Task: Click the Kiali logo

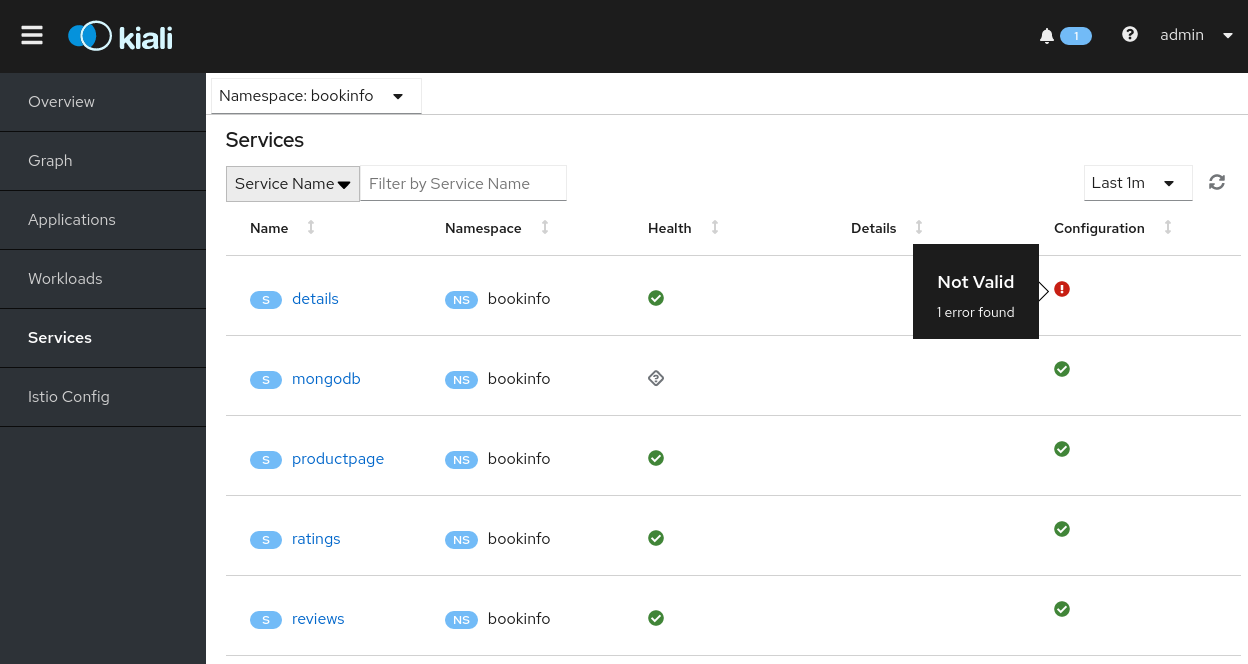Action: (120, 36)
